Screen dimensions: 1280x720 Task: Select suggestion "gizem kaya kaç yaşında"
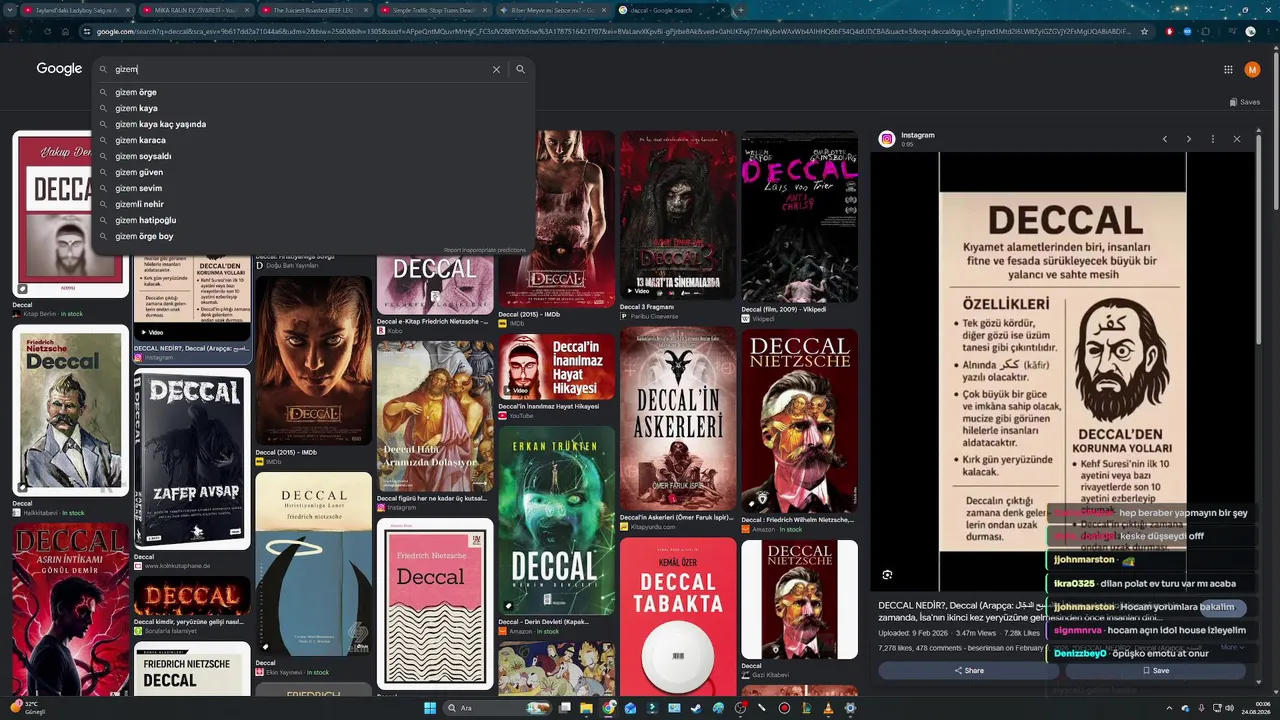pos(160,124)
